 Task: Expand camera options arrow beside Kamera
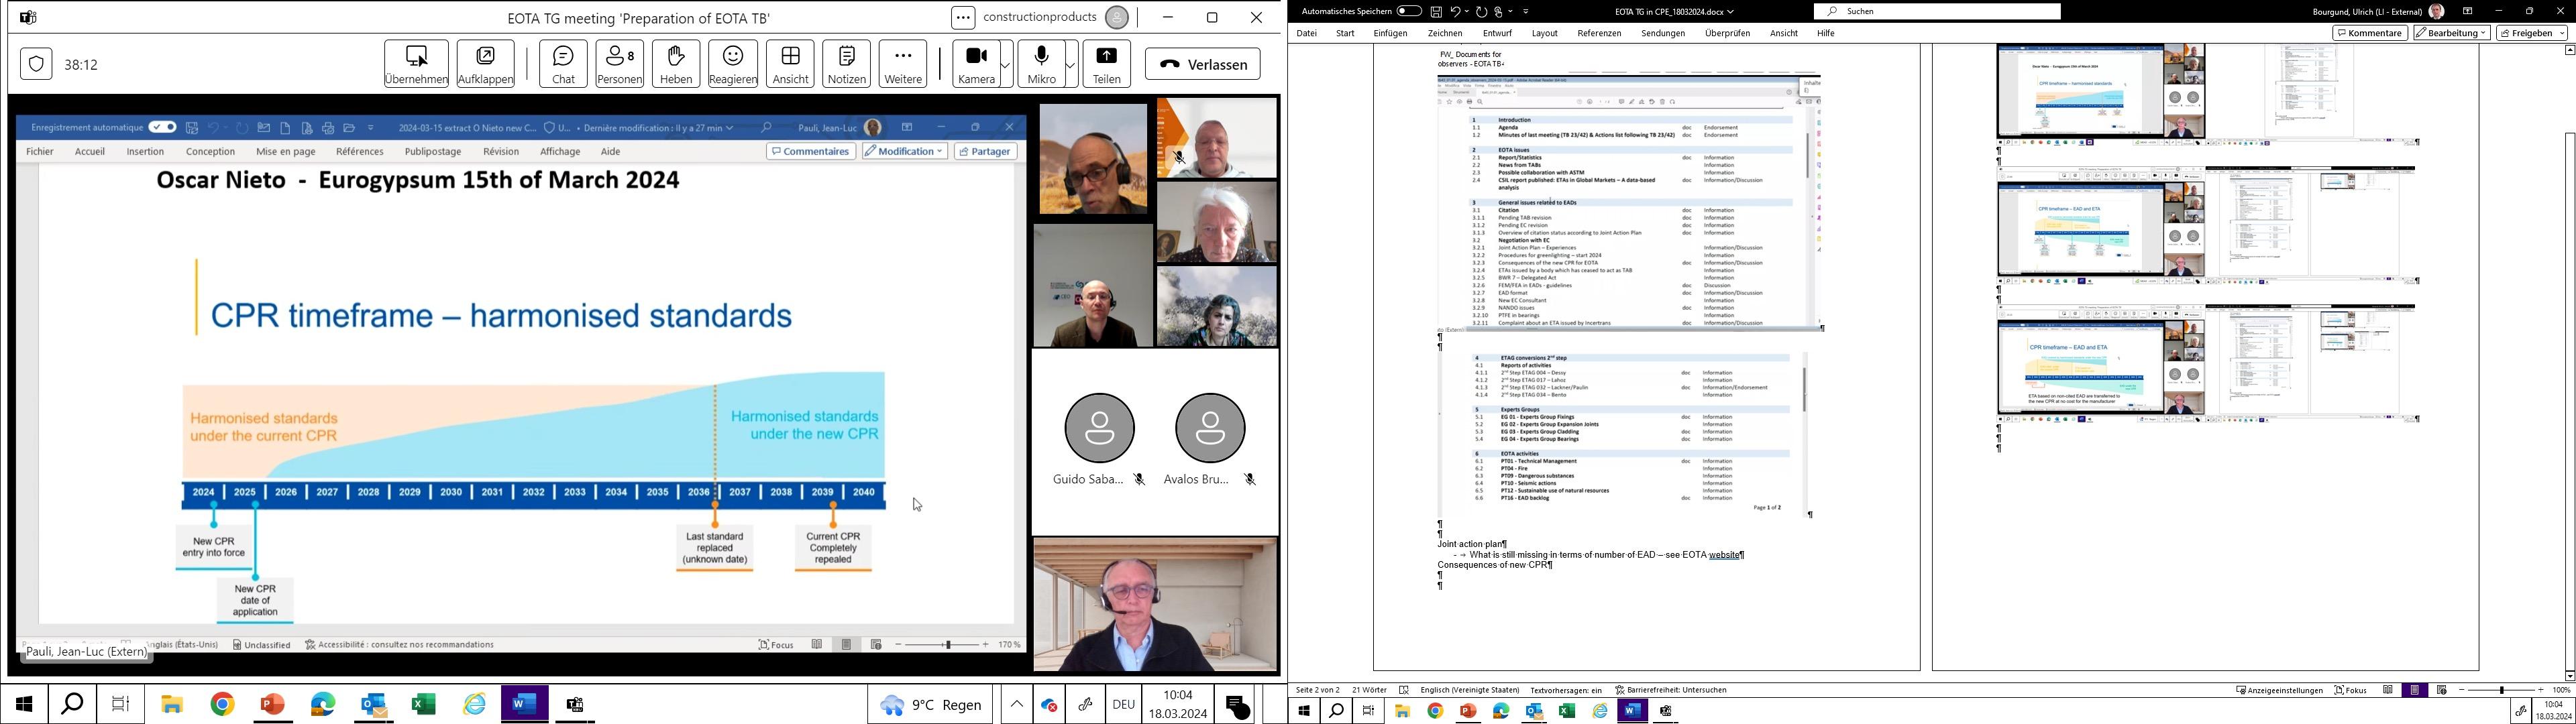(1005, 65)
